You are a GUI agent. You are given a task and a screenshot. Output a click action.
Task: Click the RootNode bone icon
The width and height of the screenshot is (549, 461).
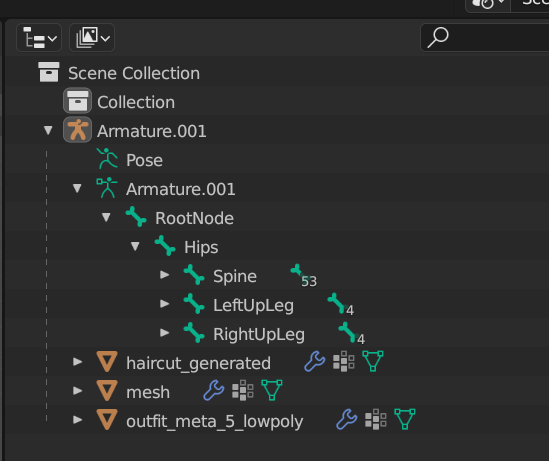[x=136, y=217]
